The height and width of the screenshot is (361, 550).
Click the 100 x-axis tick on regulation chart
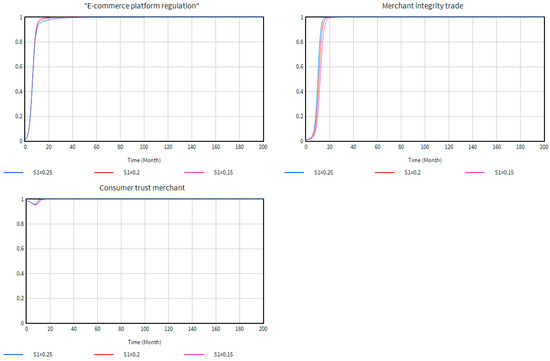(144, 147)
